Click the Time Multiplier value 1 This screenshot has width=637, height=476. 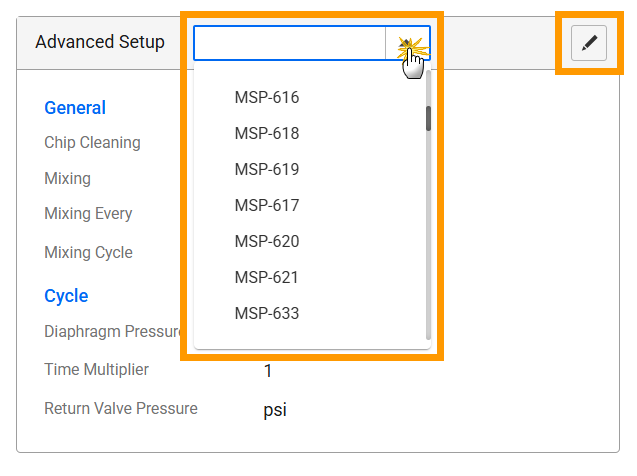(268, 371)
